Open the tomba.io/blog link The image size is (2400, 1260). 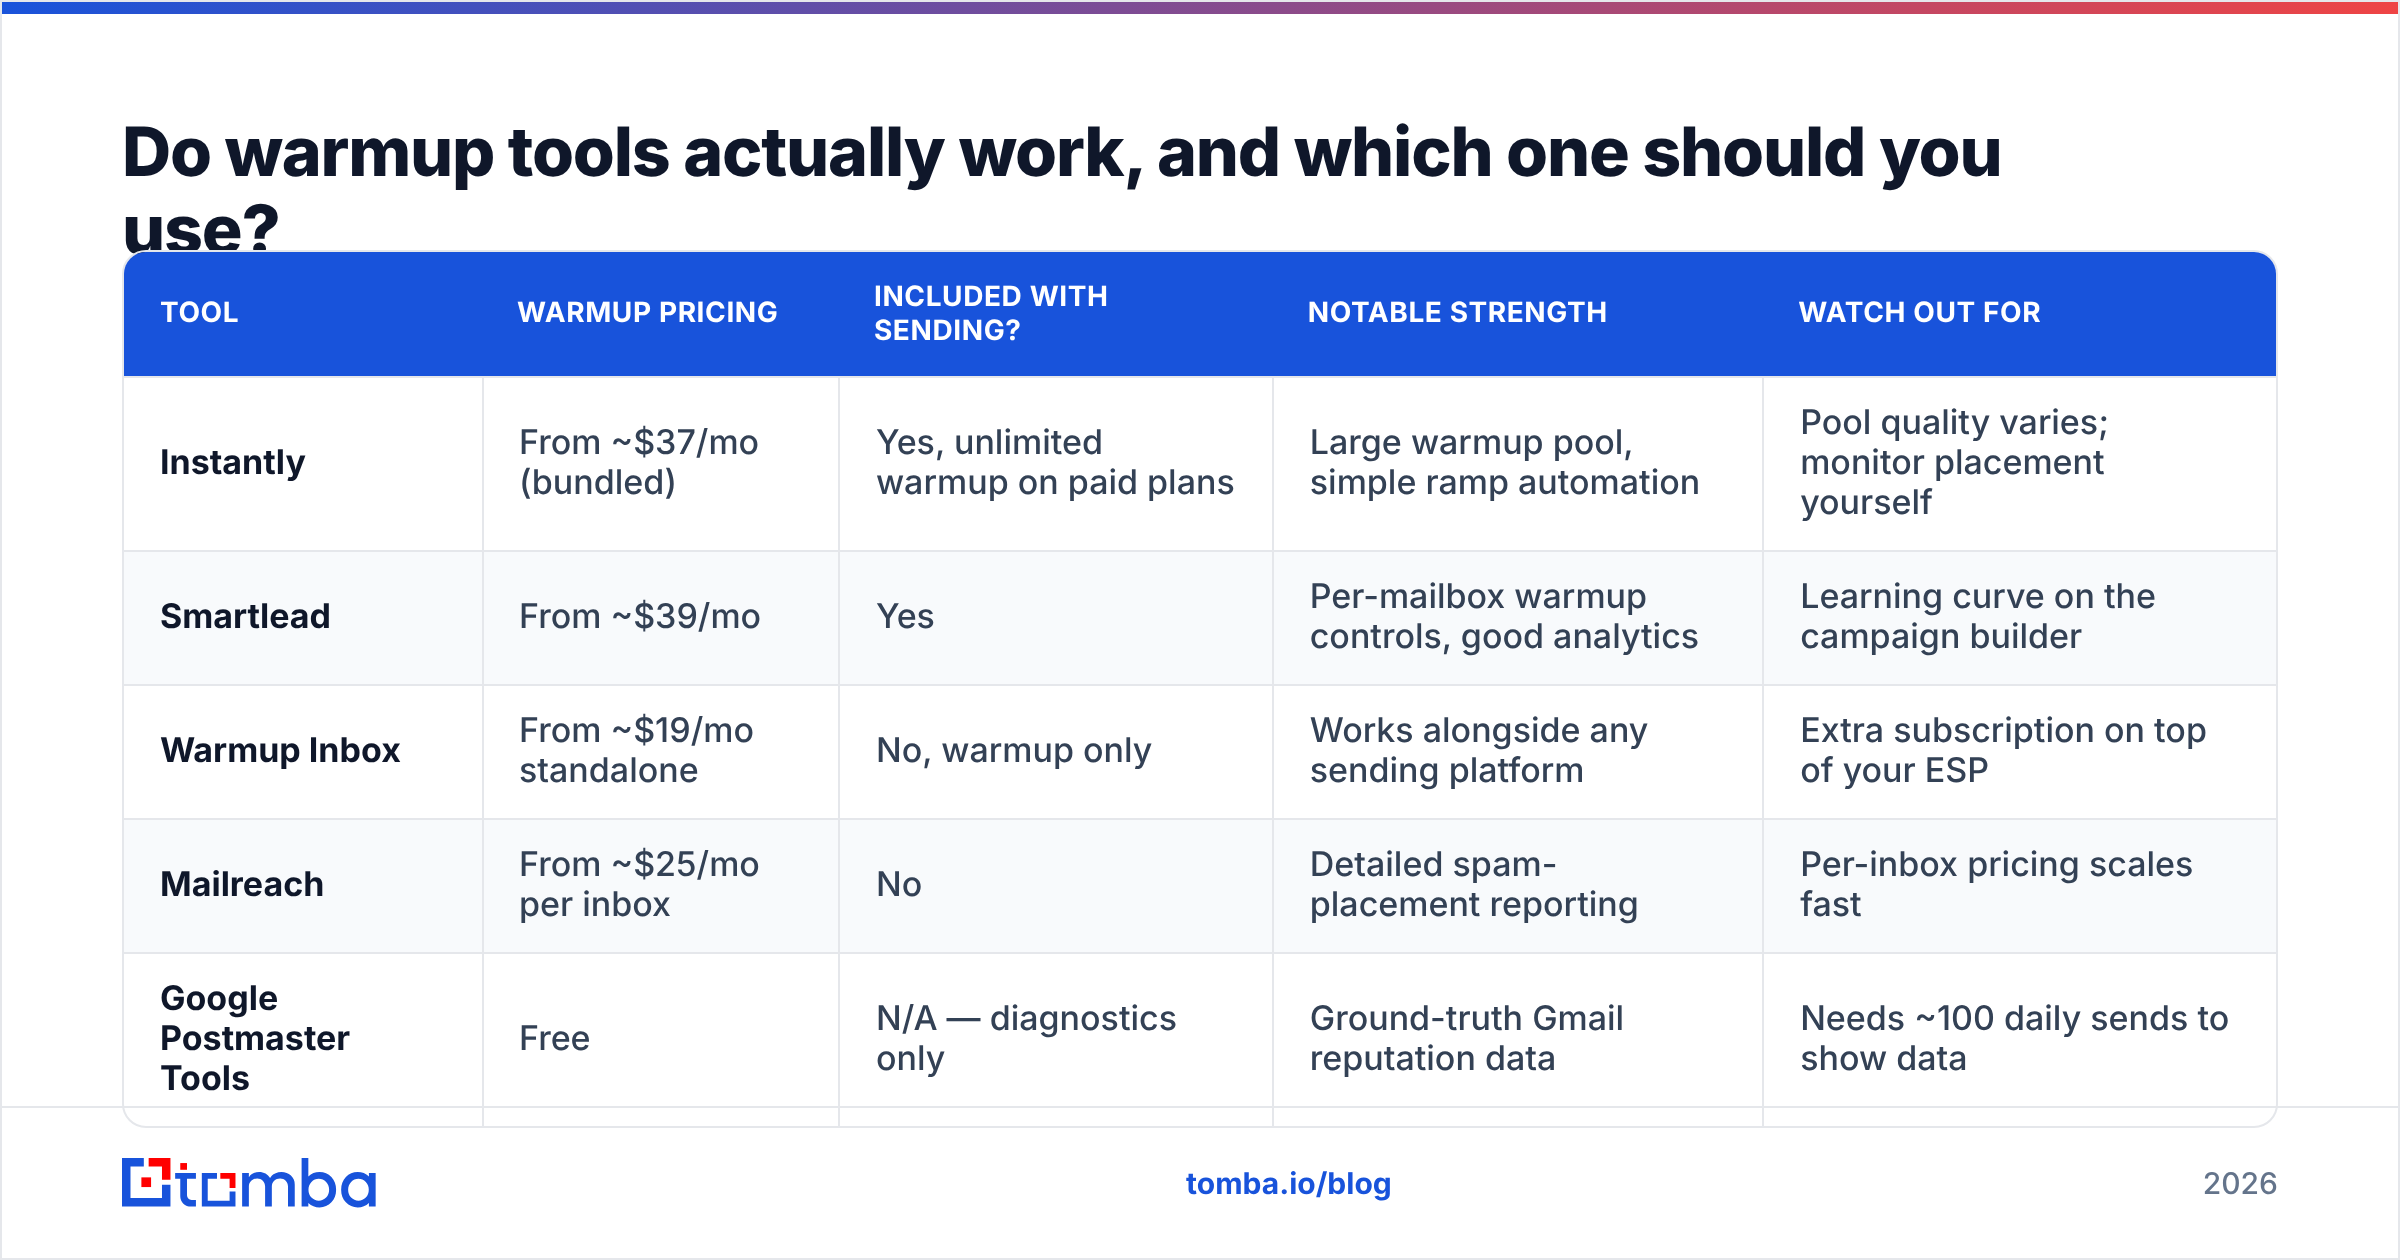coord(1288,1184)
